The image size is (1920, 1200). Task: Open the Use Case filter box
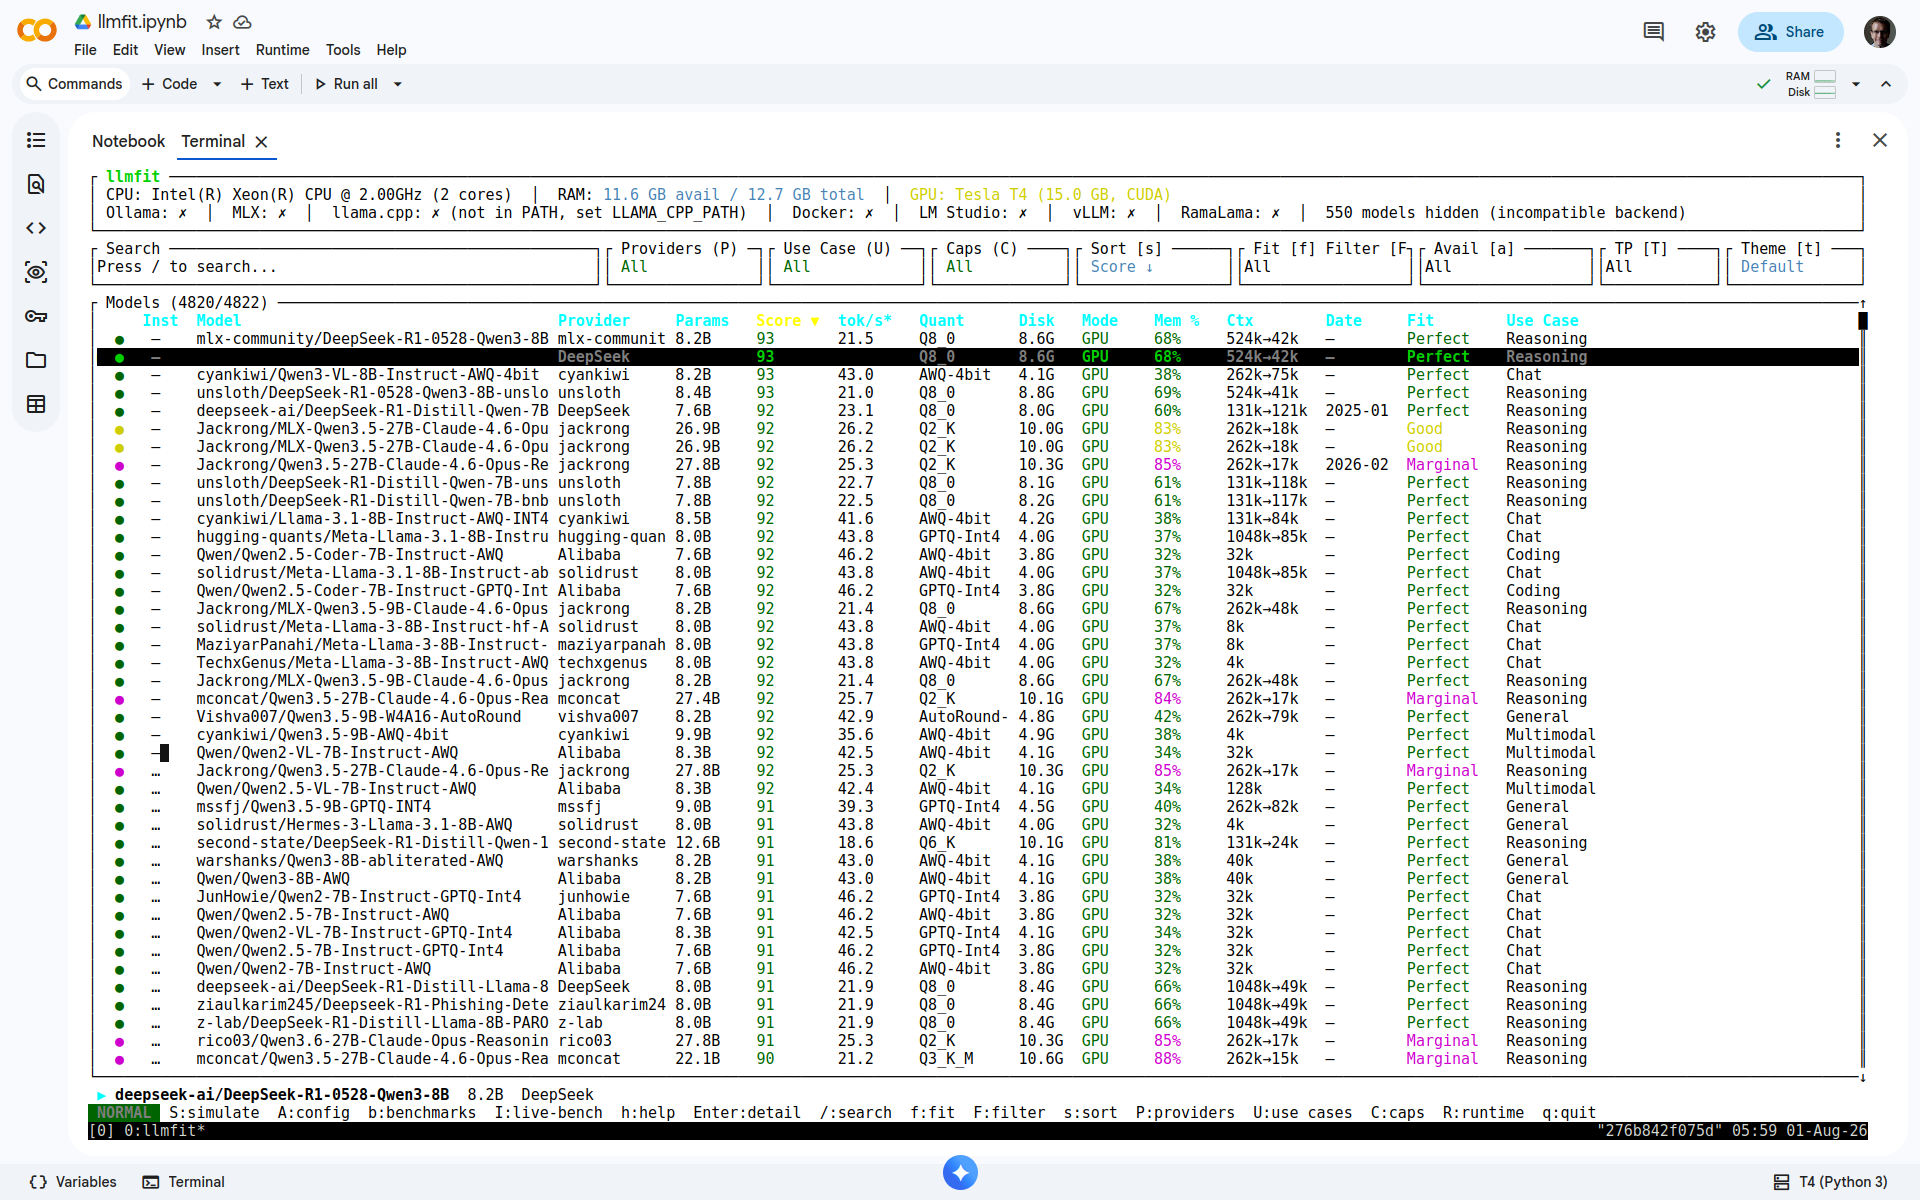847,267
